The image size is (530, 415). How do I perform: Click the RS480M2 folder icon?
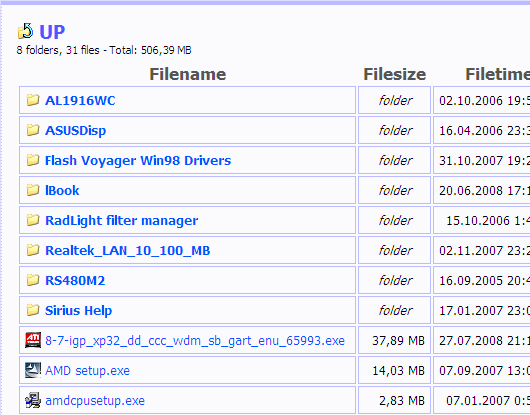tap(33, 280)
